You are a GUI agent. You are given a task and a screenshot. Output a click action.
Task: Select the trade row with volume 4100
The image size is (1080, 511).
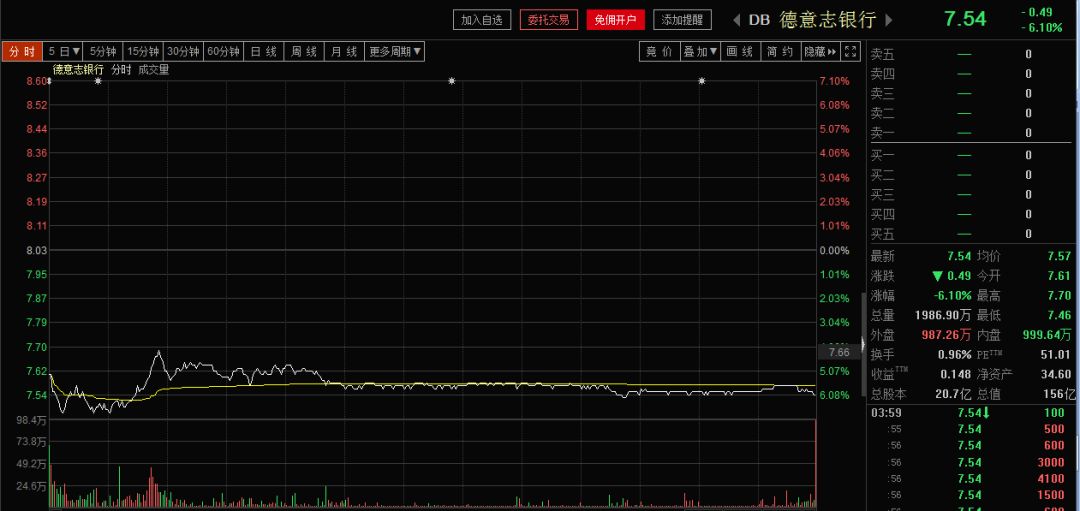pyautogui.click(x=970, y=479)
